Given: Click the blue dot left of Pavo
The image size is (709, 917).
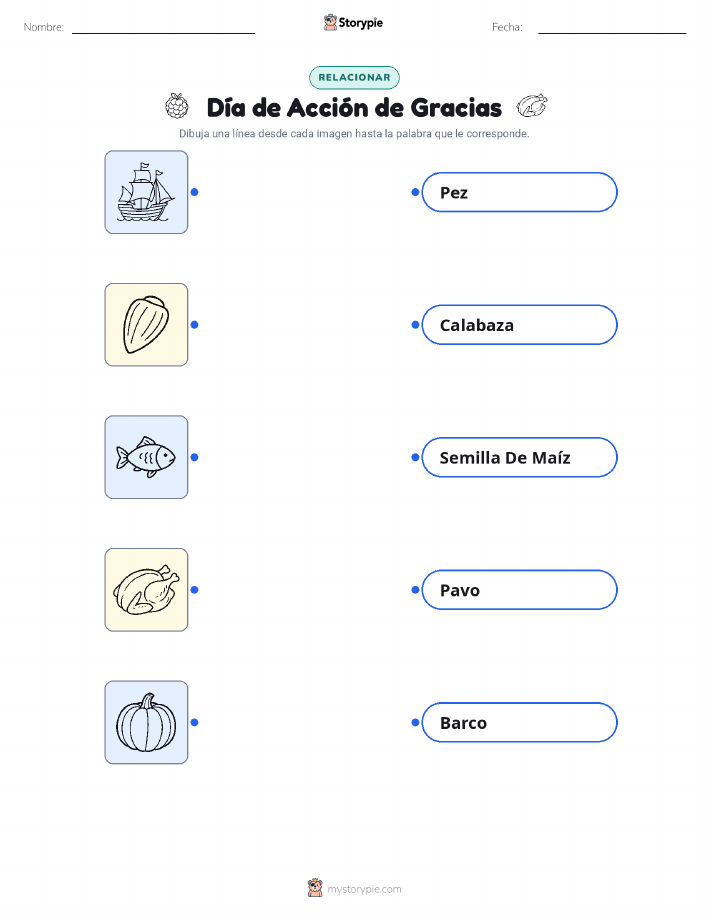Looking at the screenshot, I should coord(415,590).
